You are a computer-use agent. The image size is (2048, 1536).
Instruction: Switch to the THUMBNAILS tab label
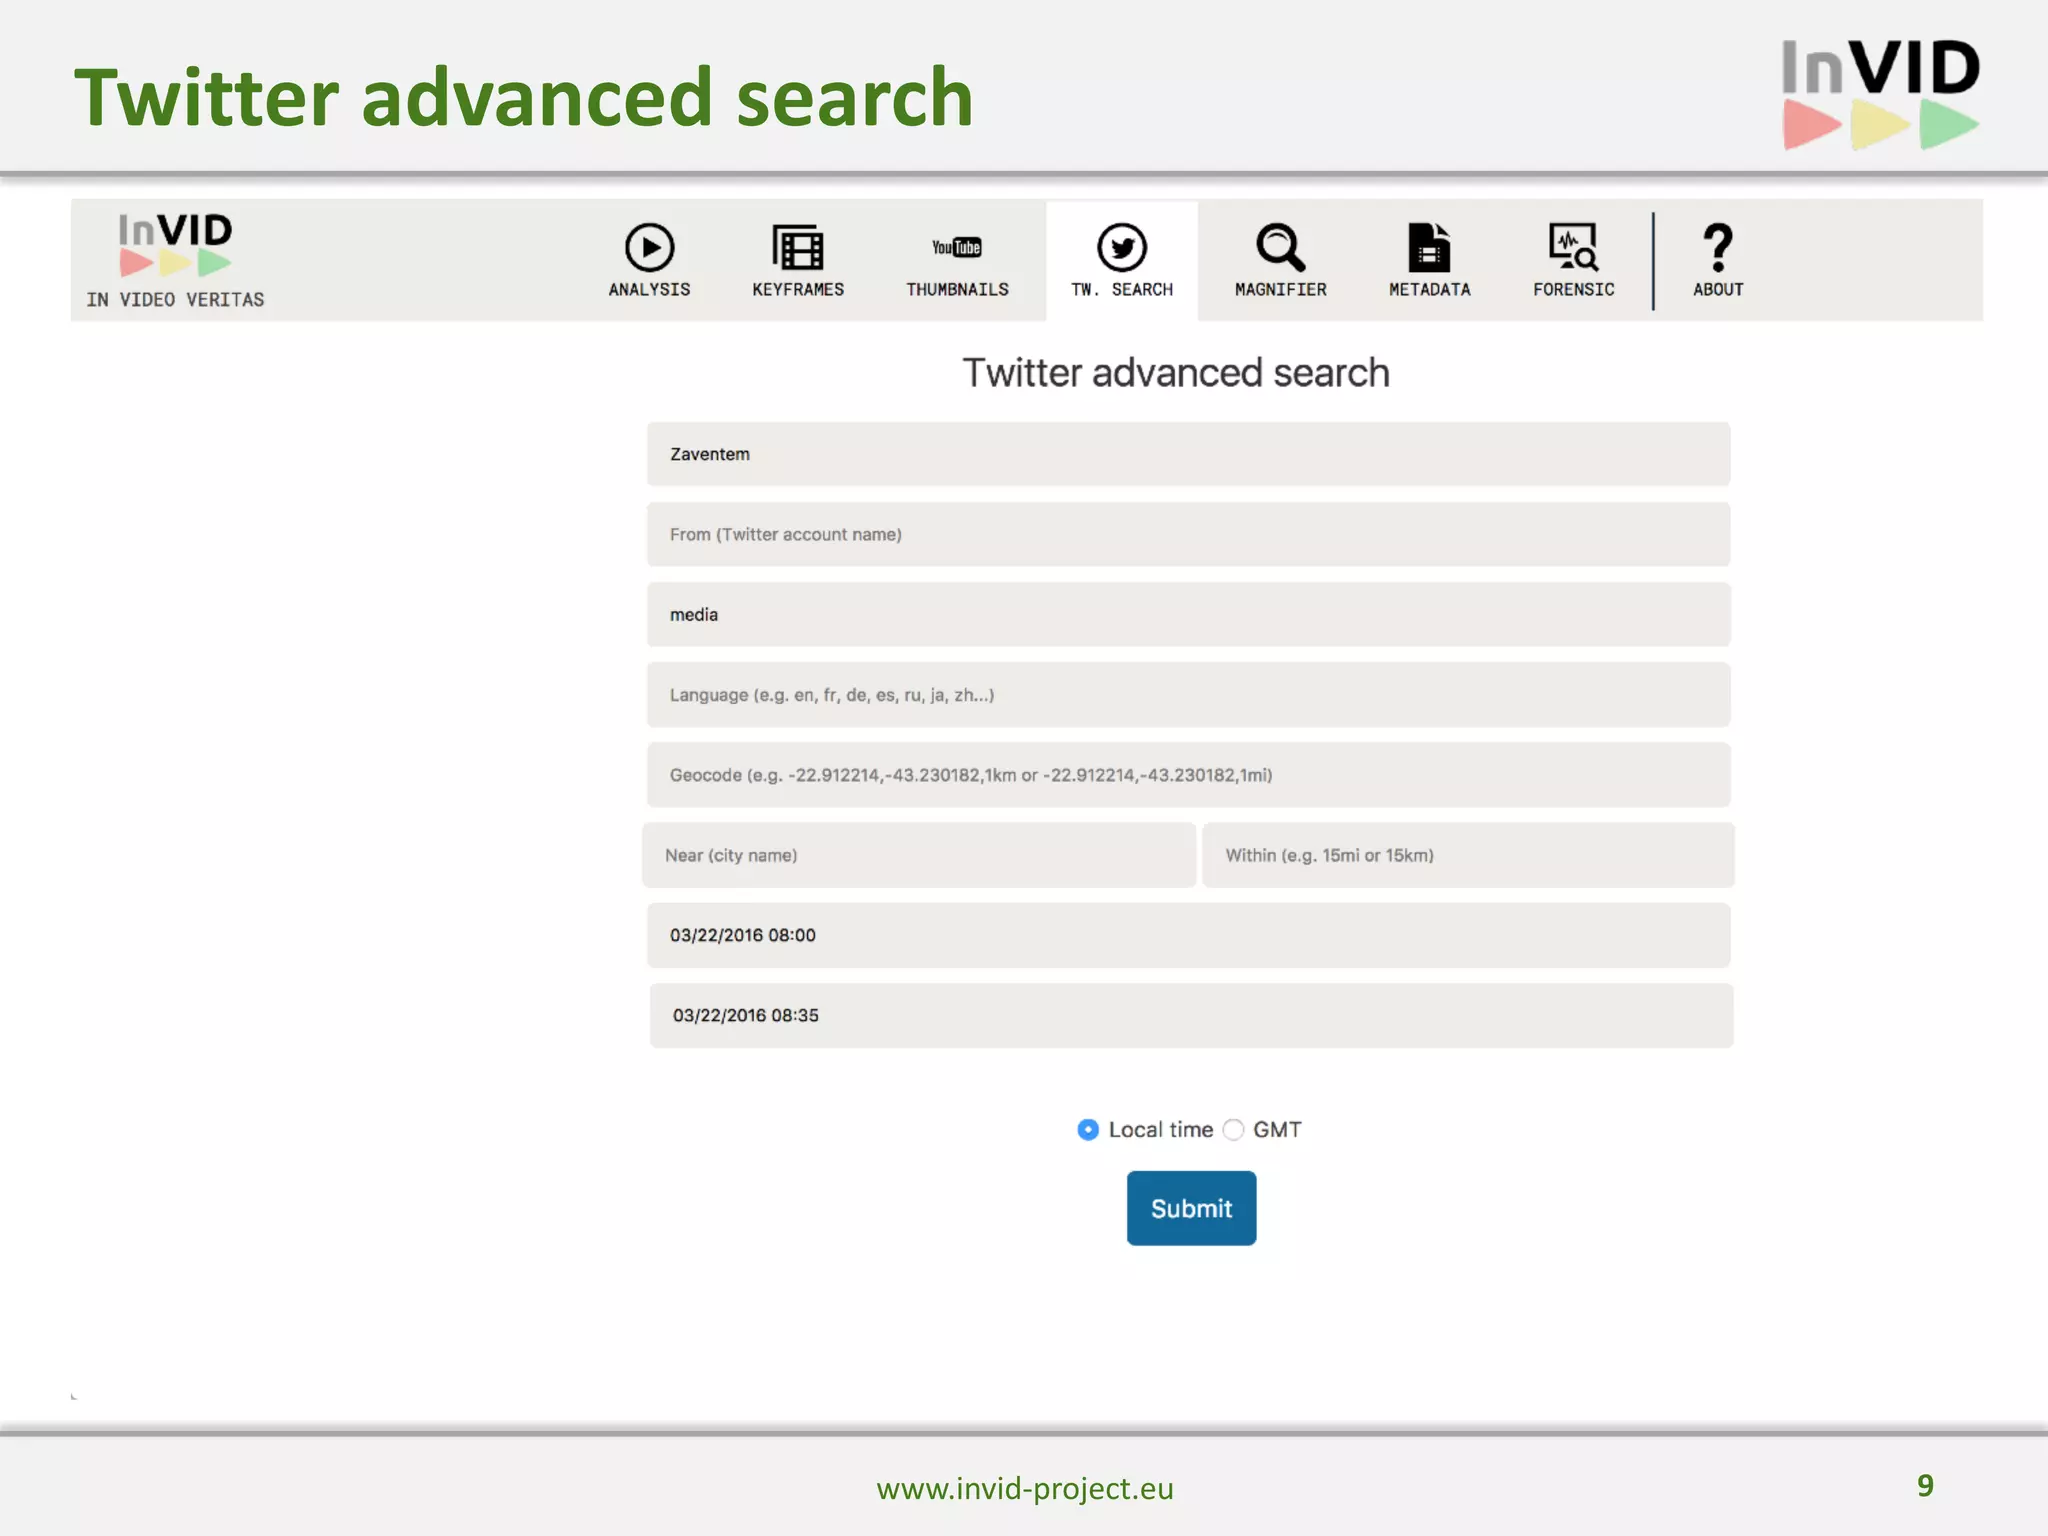tap(957, 289)
